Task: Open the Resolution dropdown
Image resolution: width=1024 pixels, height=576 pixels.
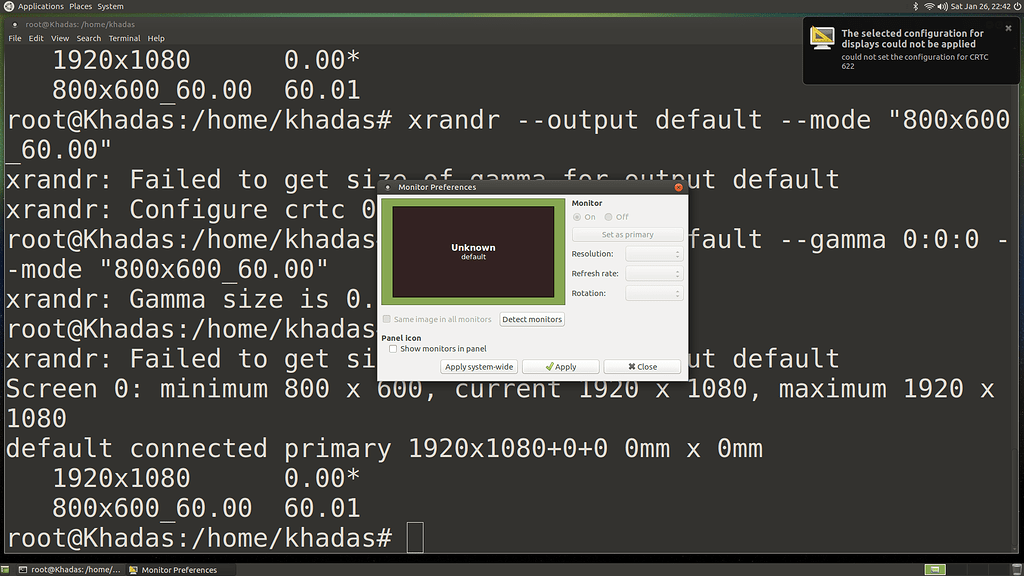Action: [x=650, y=253]
